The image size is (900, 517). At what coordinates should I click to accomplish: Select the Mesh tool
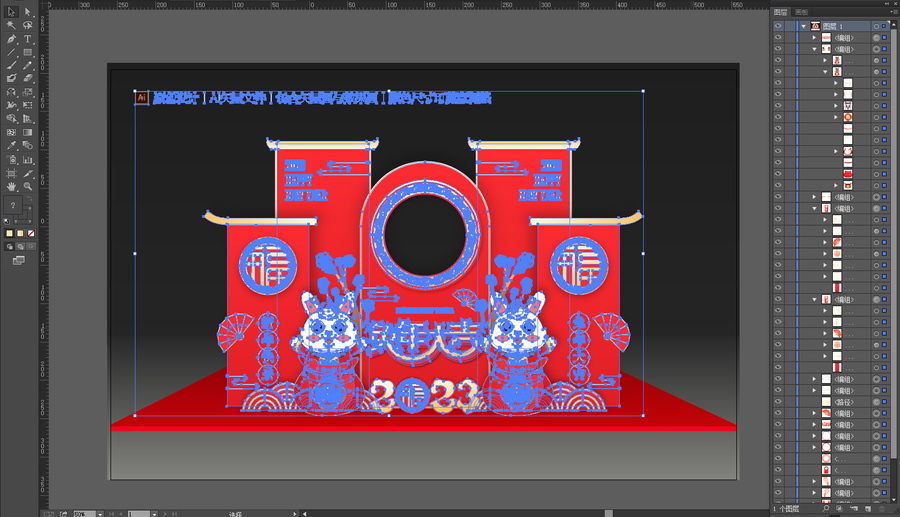[11, 132]
